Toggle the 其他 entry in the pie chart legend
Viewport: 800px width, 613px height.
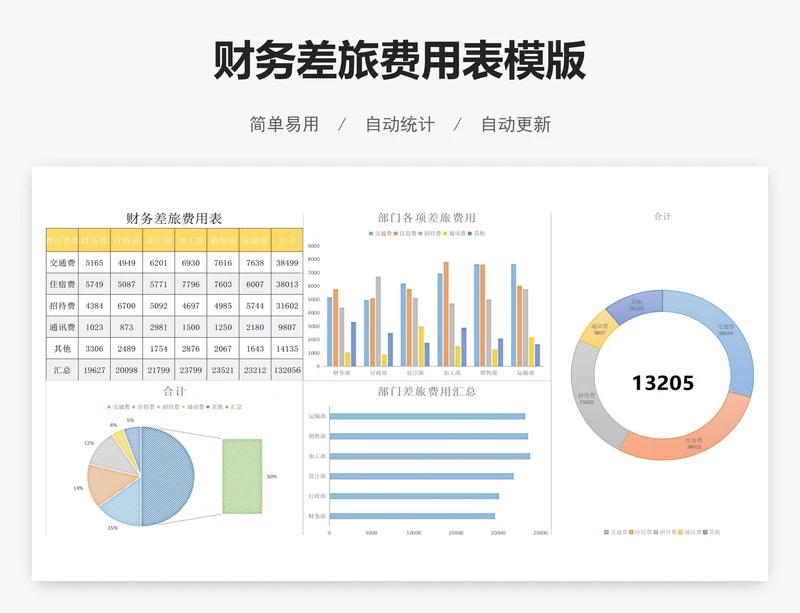coord(209,408)
